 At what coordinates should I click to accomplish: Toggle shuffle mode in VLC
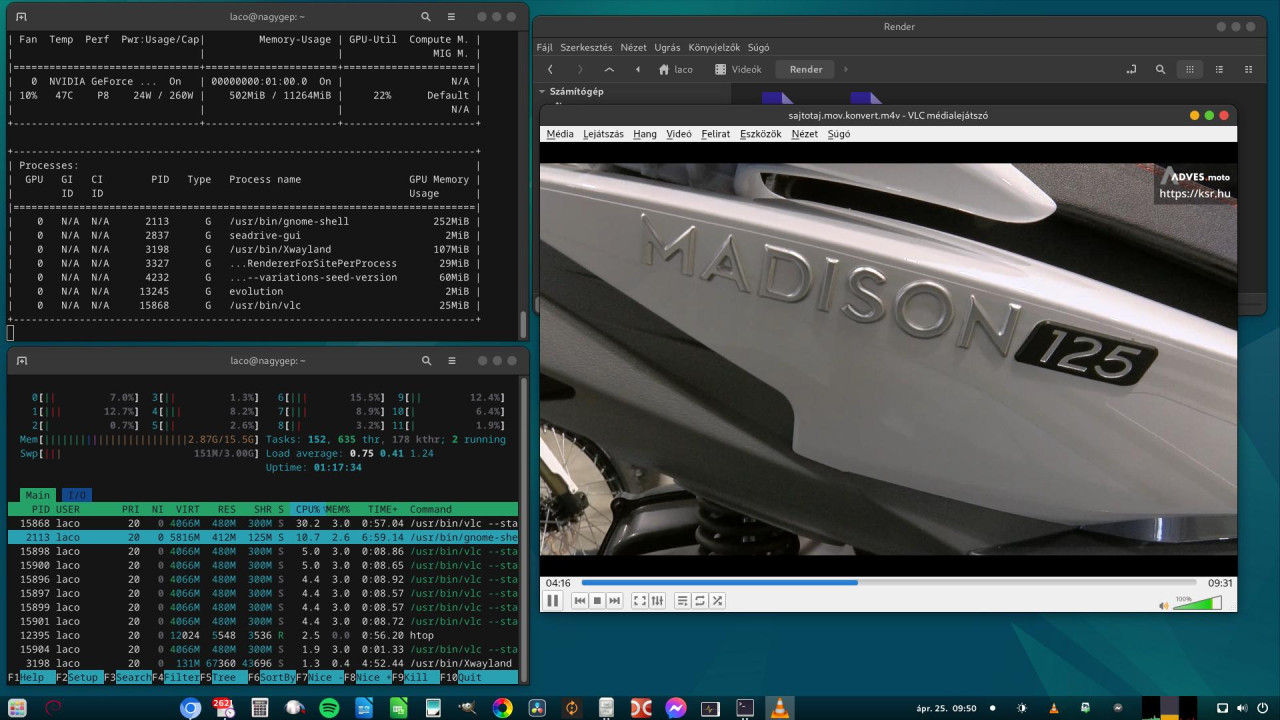tap(718, 600)
